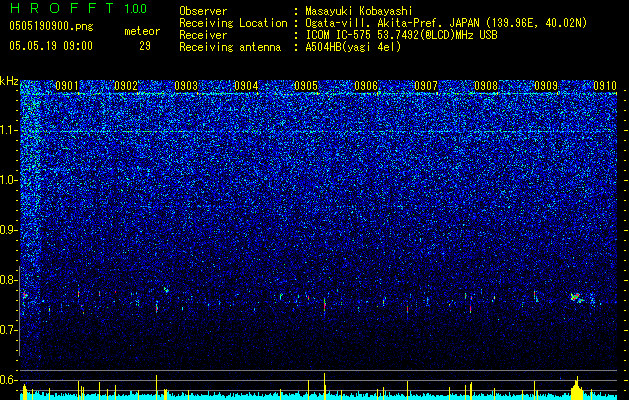
Task: Click the 0909 time marker
Action: click(546, 86)
